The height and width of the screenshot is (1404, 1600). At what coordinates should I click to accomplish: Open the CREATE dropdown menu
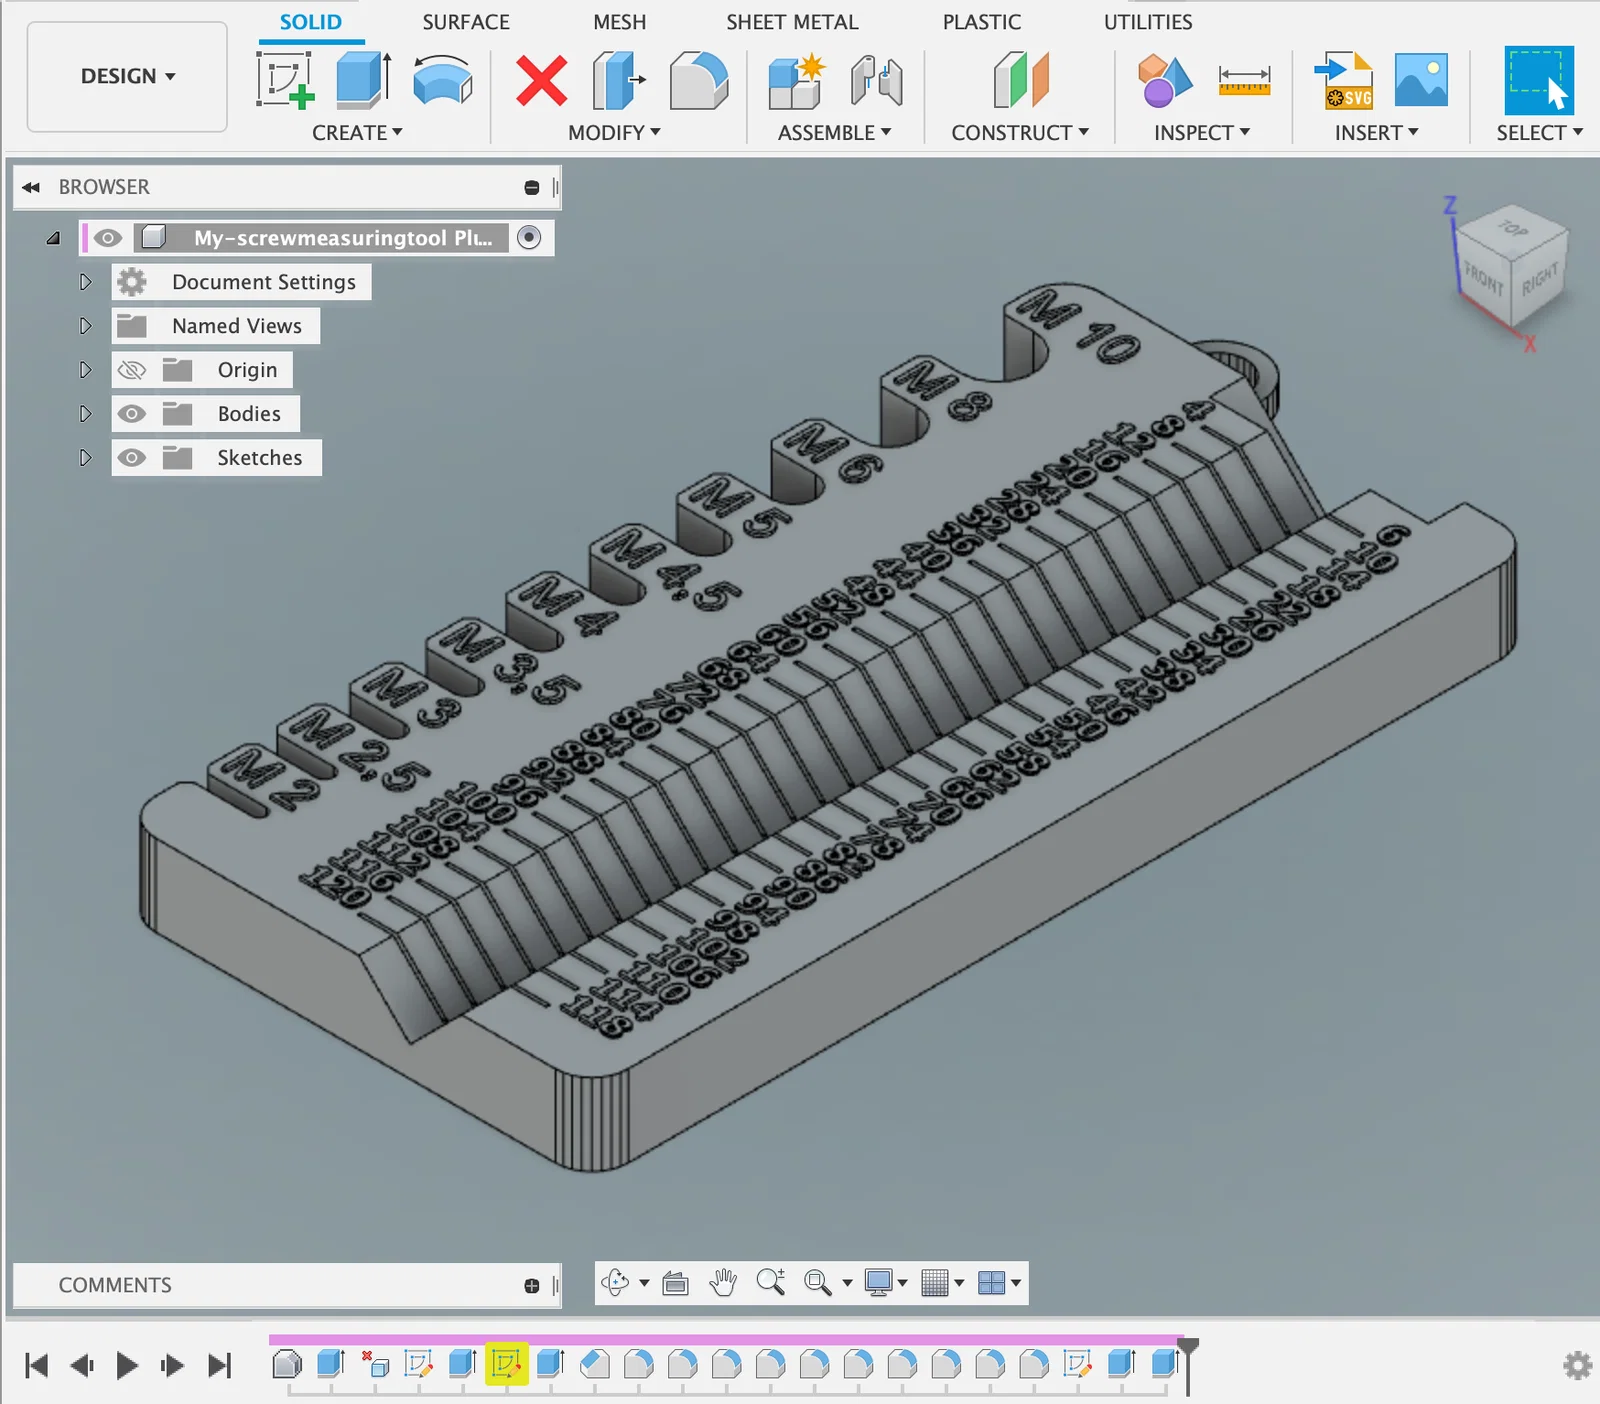coord(357,133)
